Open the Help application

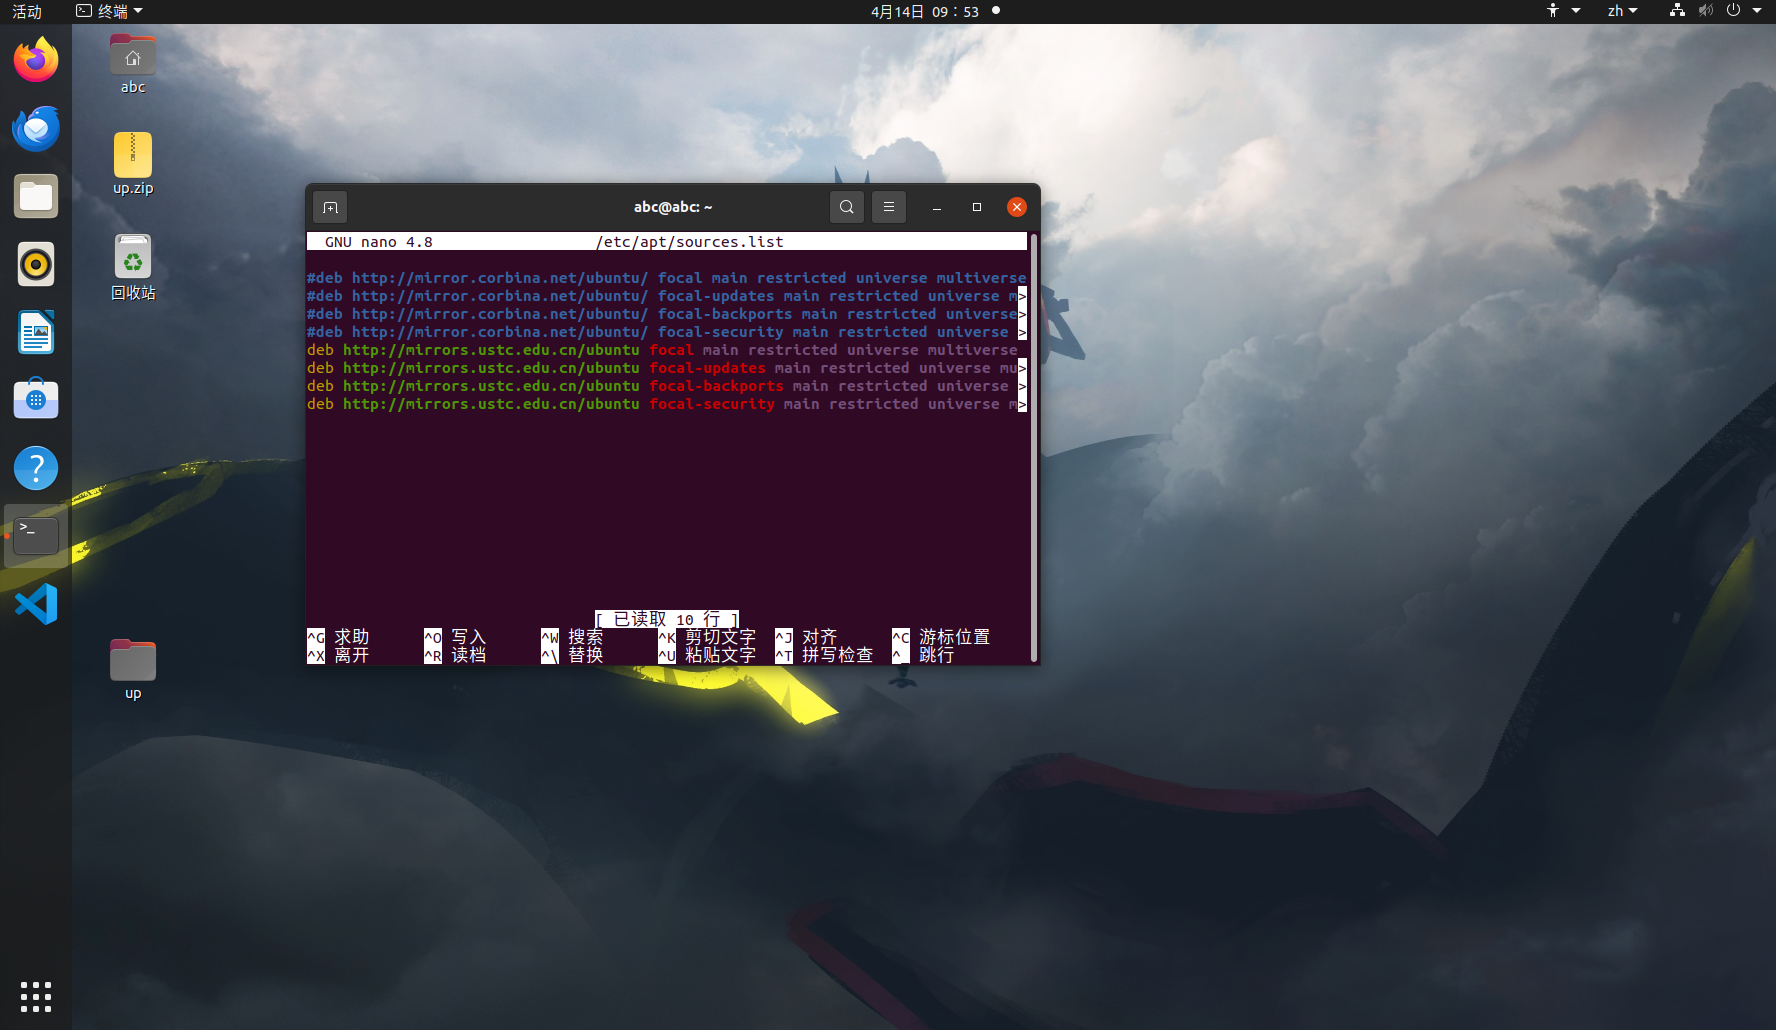coord(35,468)
